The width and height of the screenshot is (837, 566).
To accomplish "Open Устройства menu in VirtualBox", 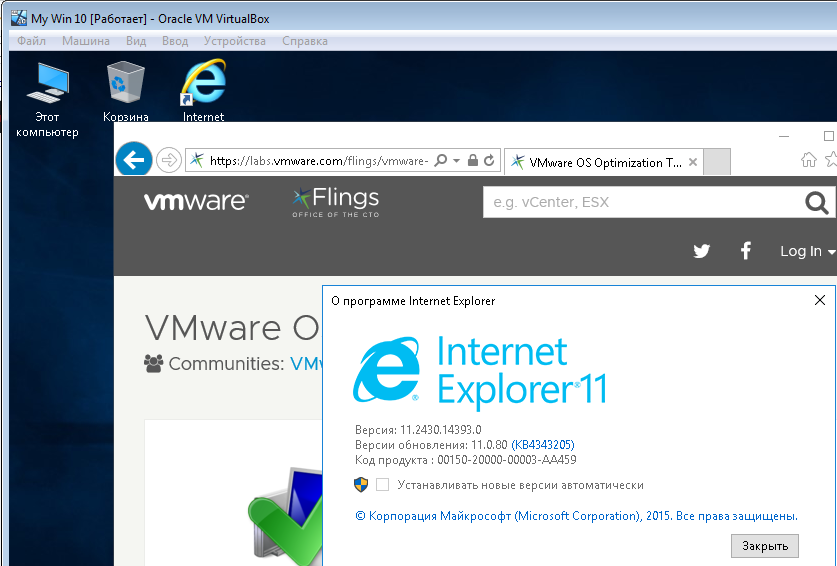I will pyautogui.click(x=235, y=41).
